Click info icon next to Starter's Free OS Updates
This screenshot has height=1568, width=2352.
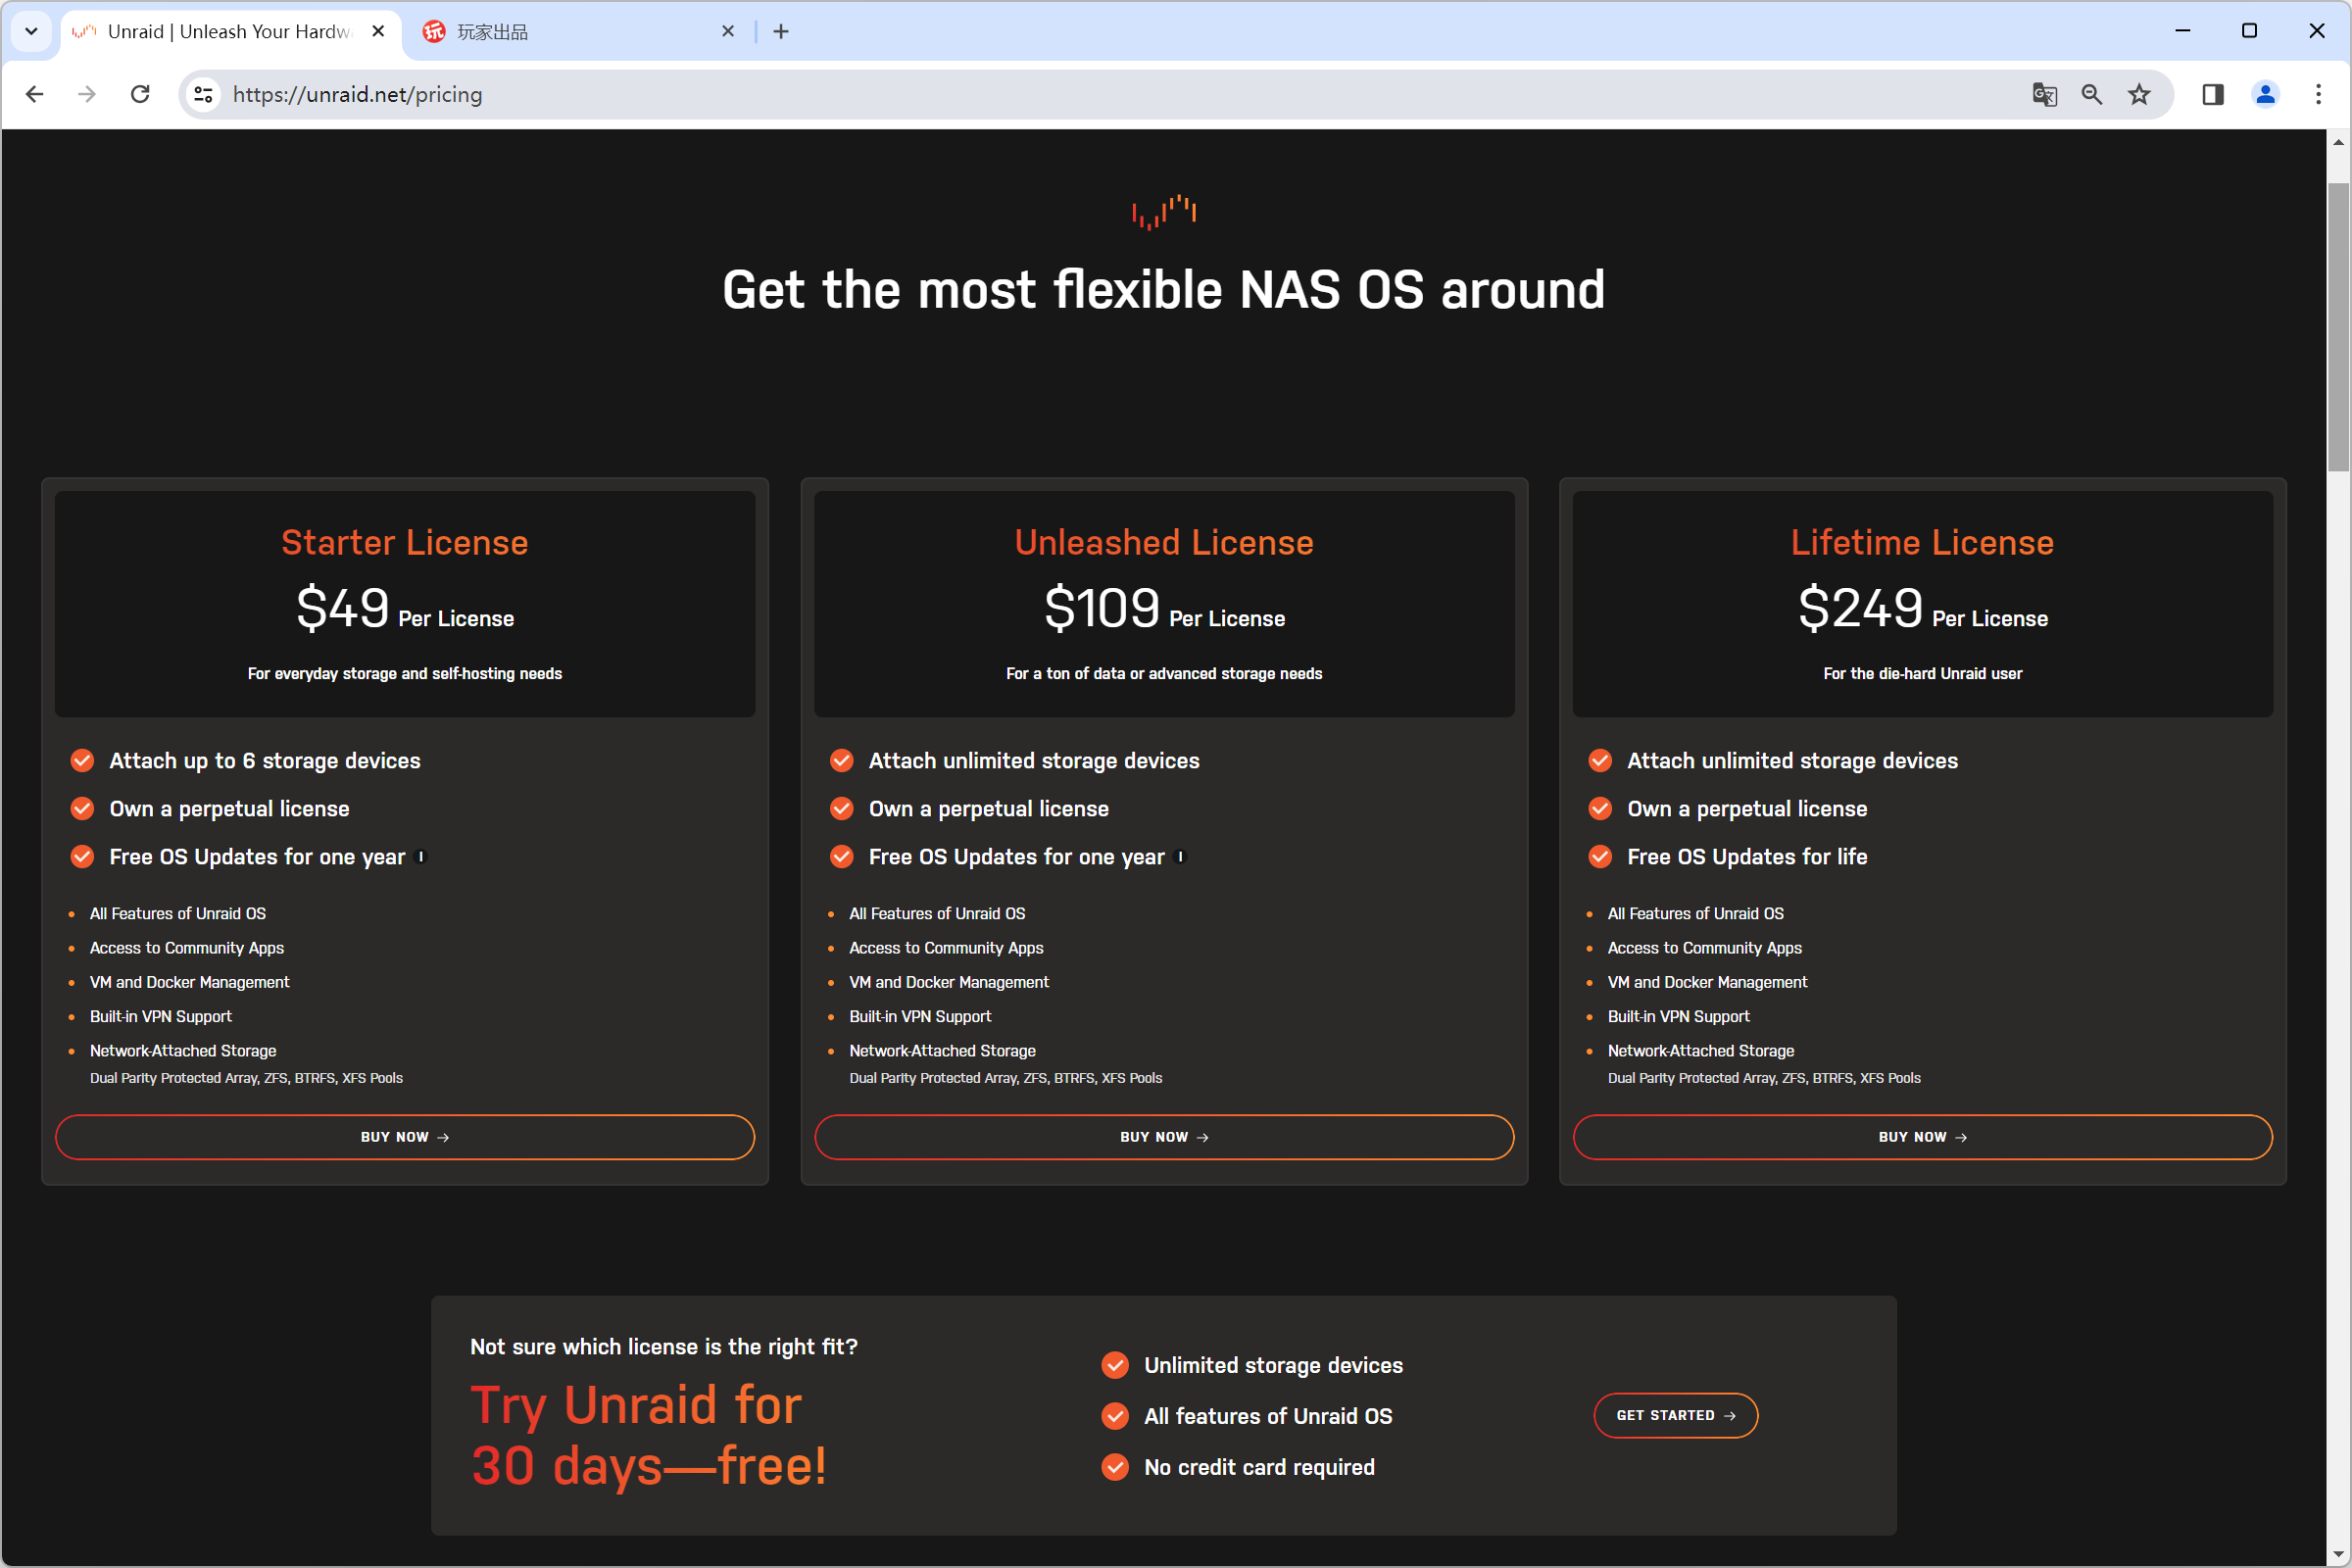420,856
